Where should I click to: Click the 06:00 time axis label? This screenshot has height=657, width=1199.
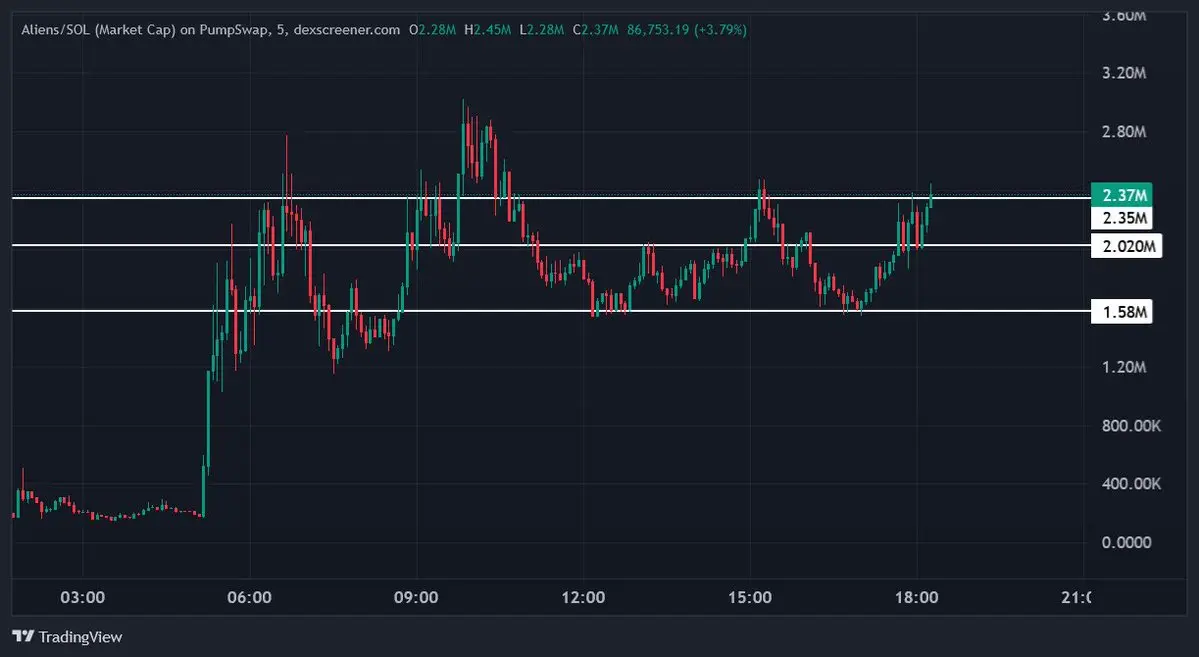click(x=249, y=597)
